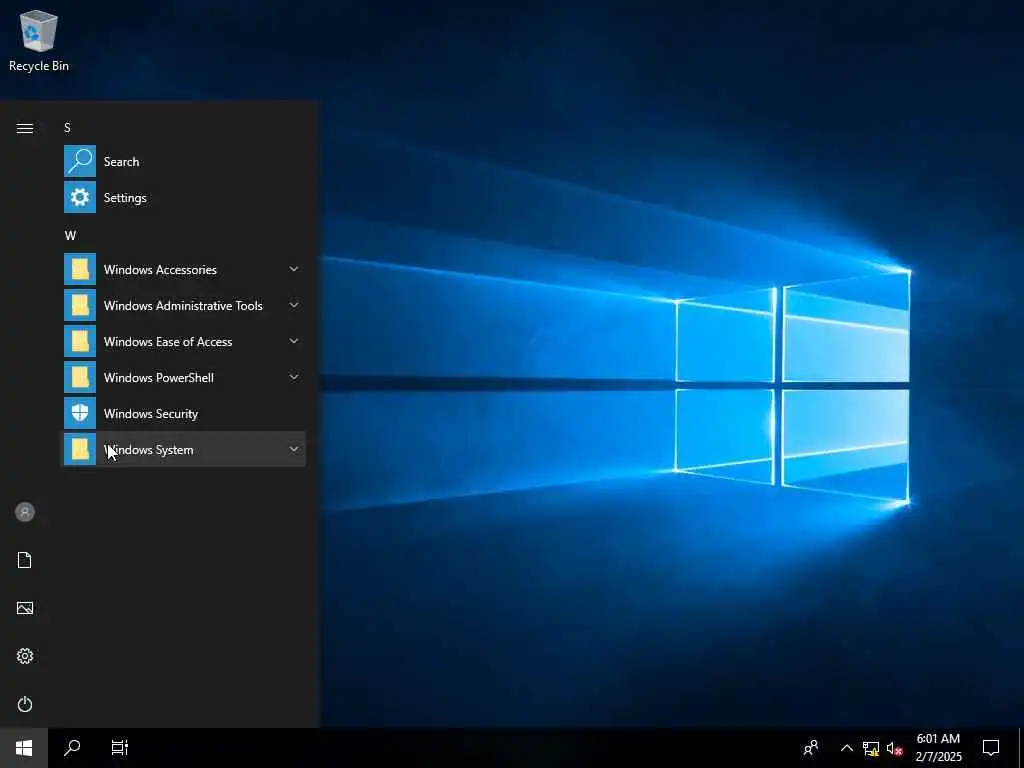Click the Windows PowerShell folder icon
1024x768 pixels.
coord(80,377)
